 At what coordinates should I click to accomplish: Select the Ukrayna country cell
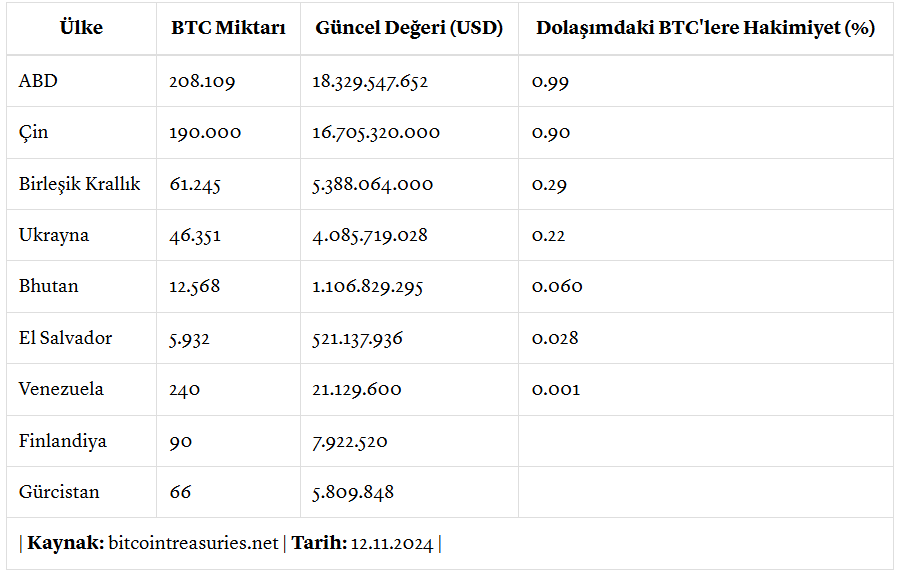click(x=53, y=236)
